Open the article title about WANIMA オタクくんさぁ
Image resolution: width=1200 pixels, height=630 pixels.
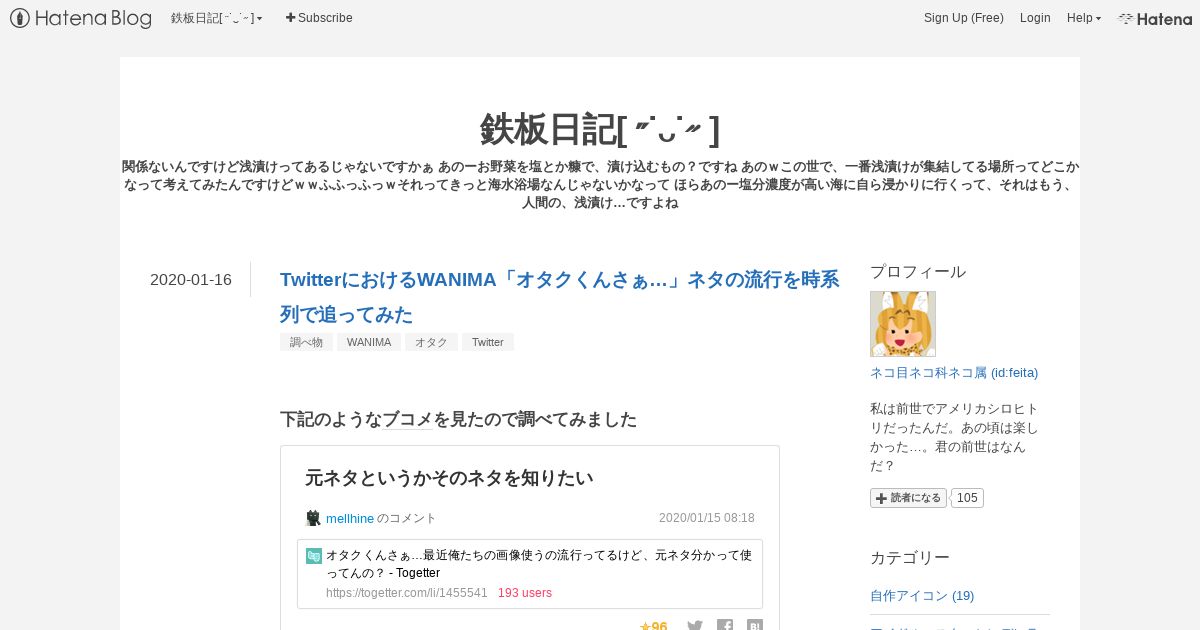[559, 297]
